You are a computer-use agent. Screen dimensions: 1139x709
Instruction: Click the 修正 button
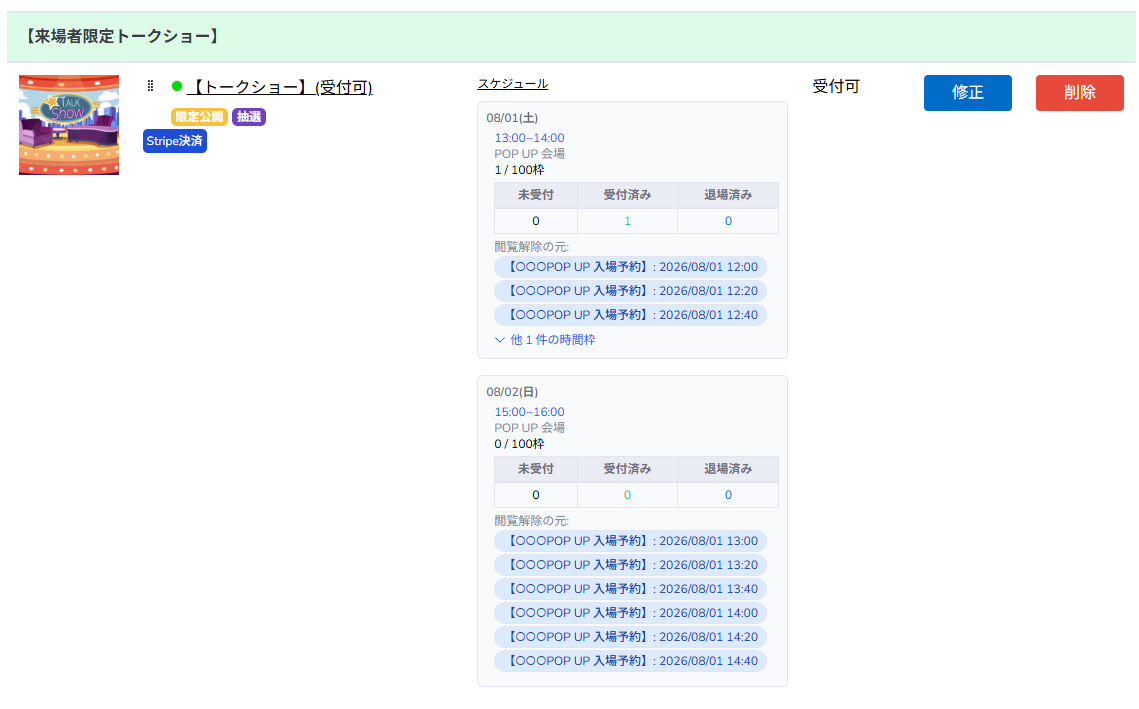(968, 93)
